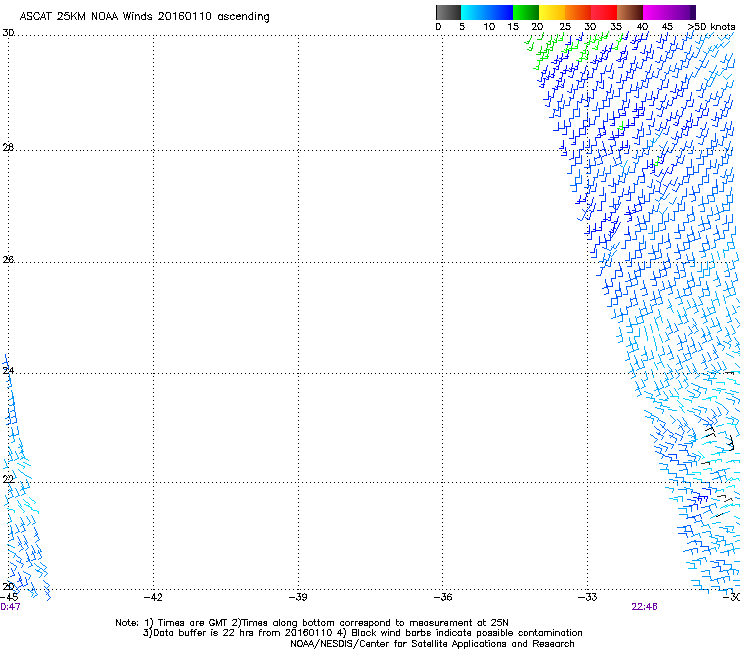740x650 pixels.
Task: Click the gray 0-5 knots color band
Action: pyautogui.click(x=448, y=12)
